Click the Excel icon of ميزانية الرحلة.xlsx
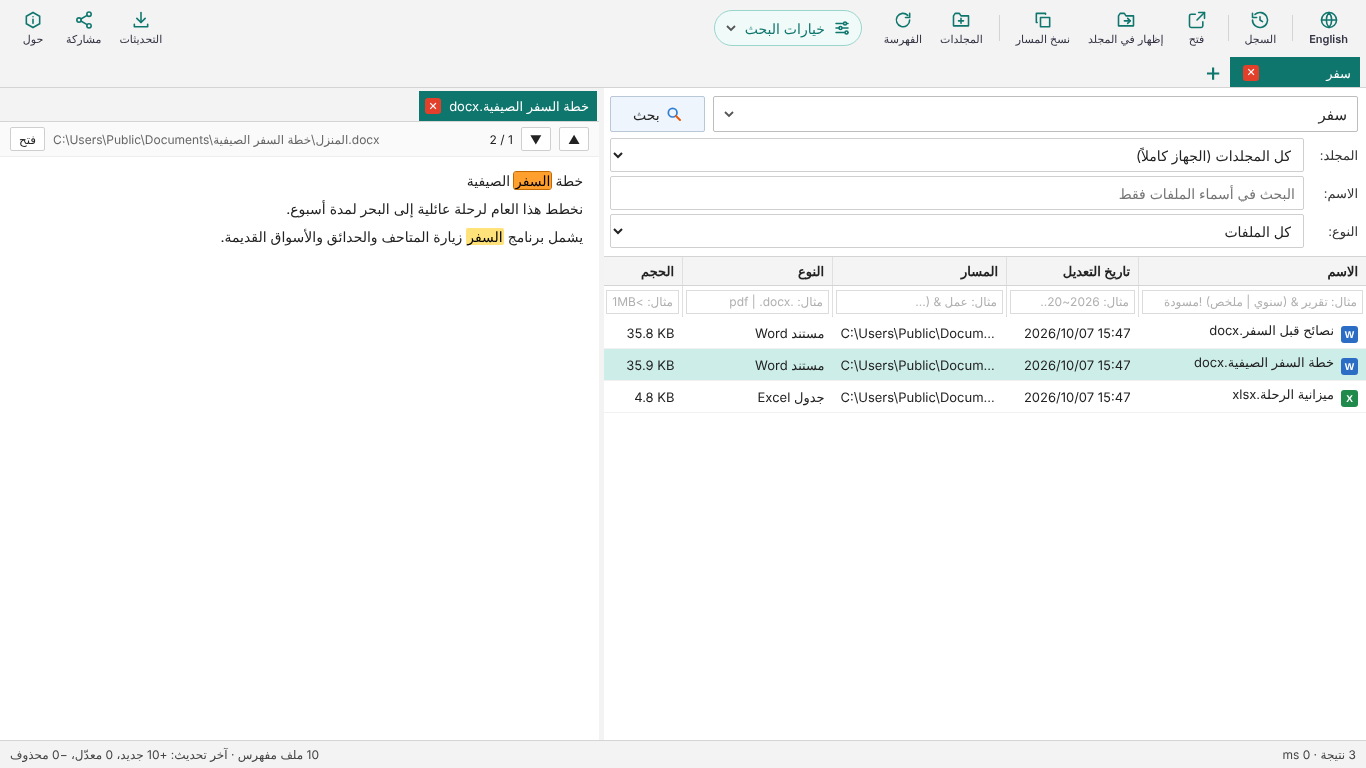1366x768 pixels. pyautogui.click(x=1349, y=398)
